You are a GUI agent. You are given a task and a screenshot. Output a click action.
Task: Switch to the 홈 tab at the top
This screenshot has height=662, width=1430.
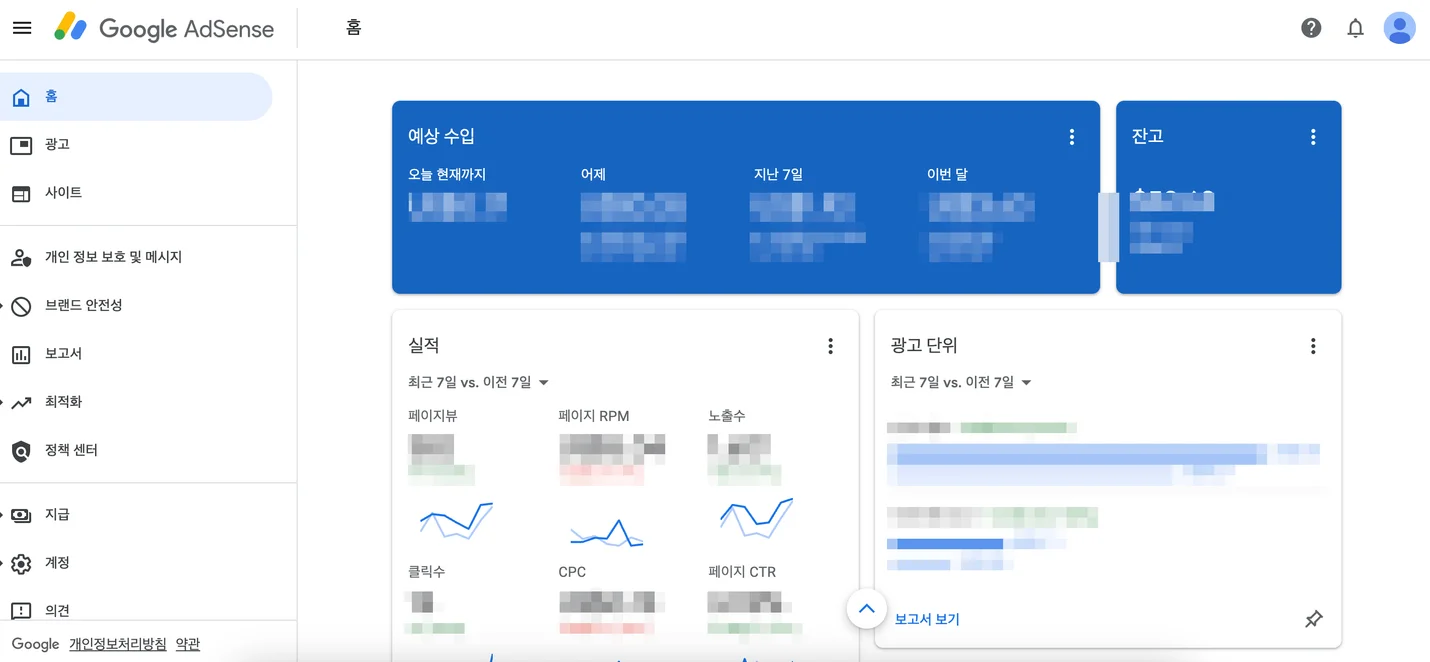click(352, 27)
